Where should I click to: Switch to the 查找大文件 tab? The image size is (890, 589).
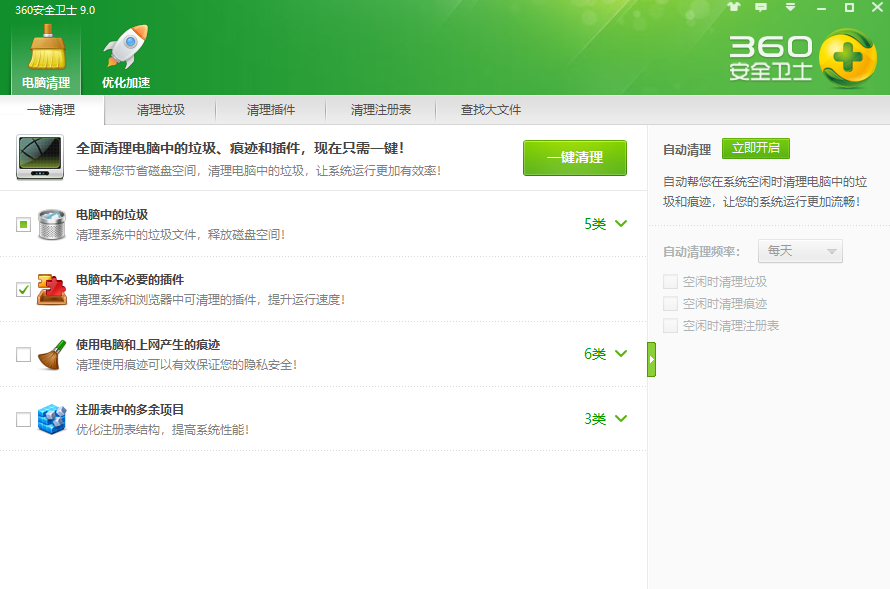pos(490,110)
